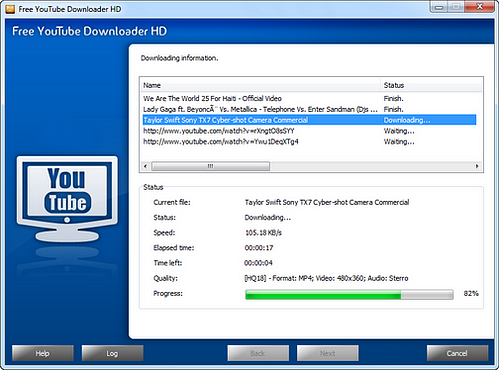Open the Help button

click(43, 353)
